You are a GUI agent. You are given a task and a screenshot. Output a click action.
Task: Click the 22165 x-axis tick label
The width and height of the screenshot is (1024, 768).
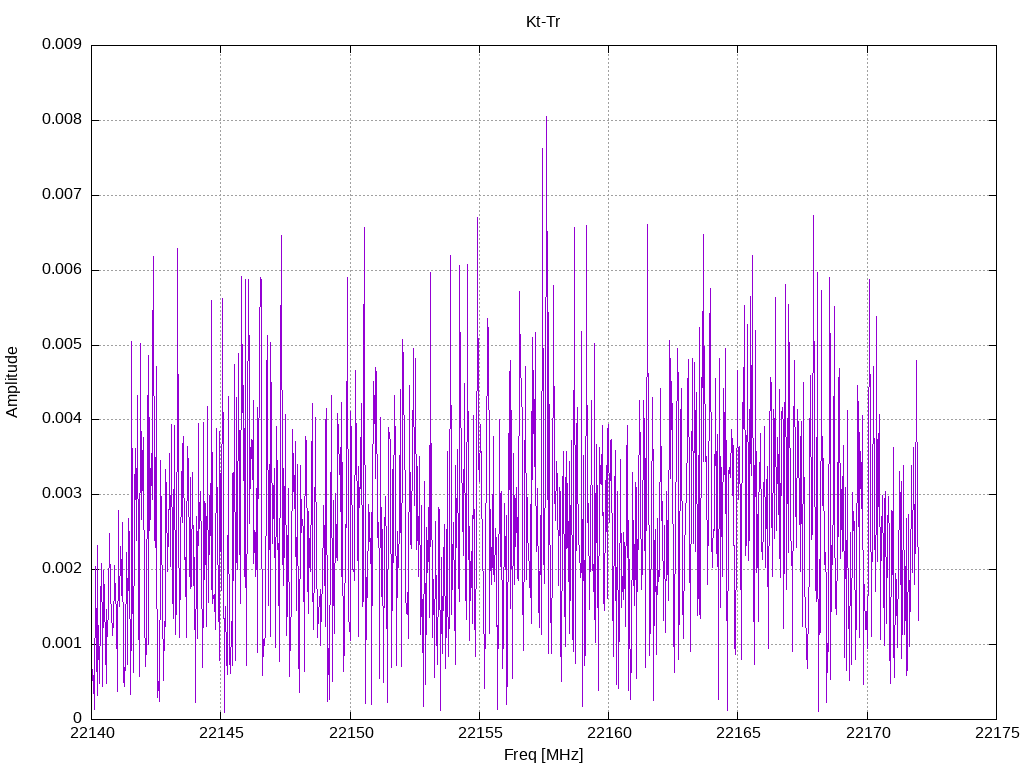(739, 733)
